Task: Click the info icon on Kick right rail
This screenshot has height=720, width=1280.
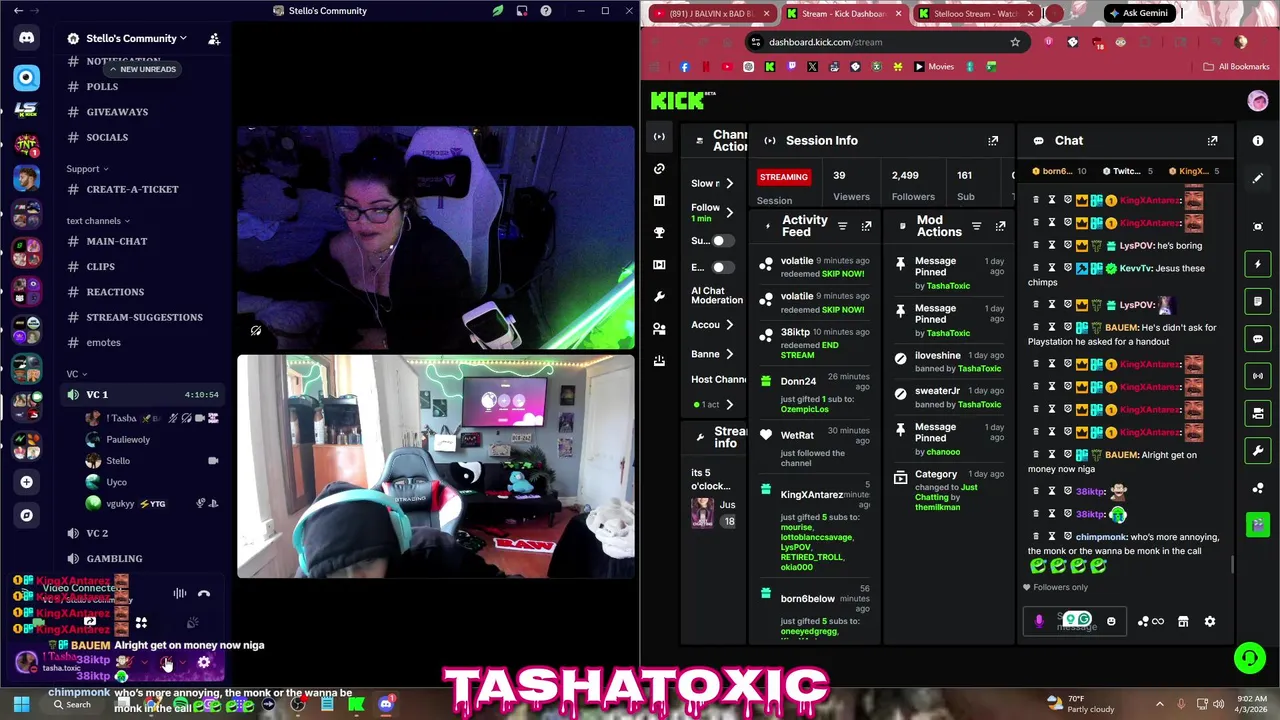Action: coord(1258,141)
